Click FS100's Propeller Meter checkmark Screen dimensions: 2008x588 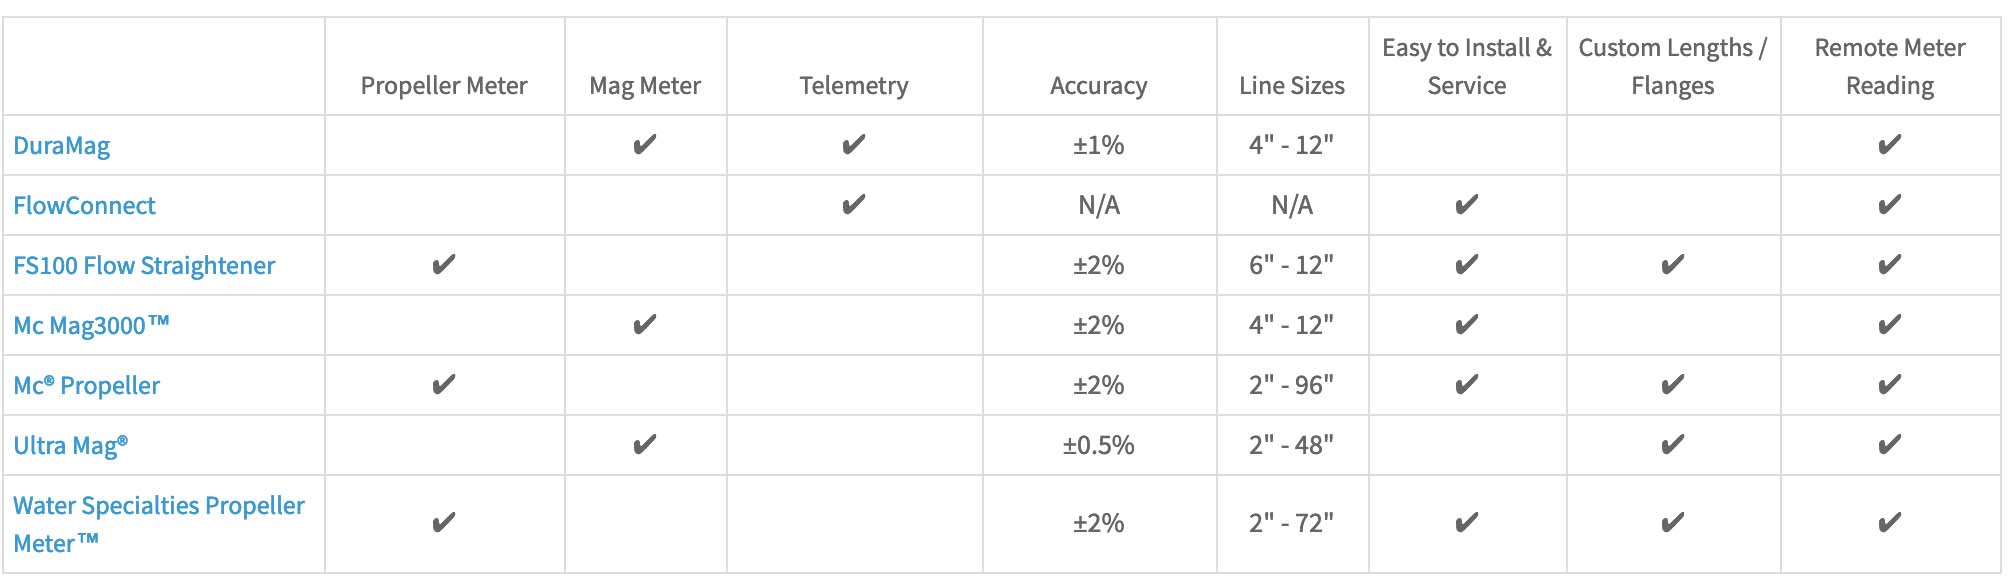pos(444,265)
